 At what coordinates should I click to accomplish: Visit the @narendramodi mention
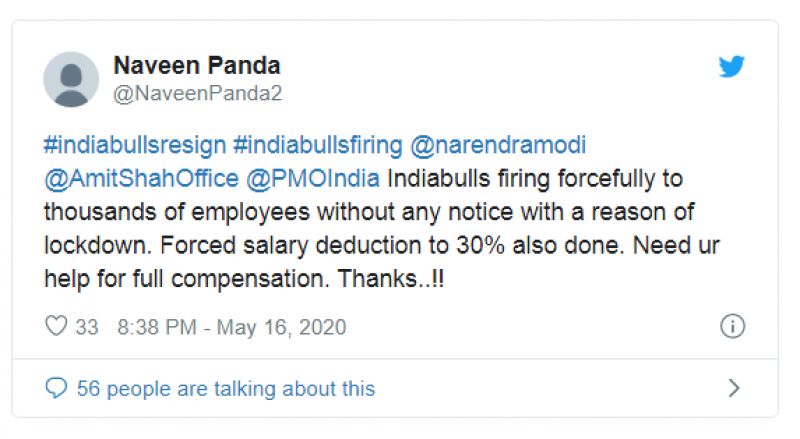pyautogui.click(x=498, y=145)
